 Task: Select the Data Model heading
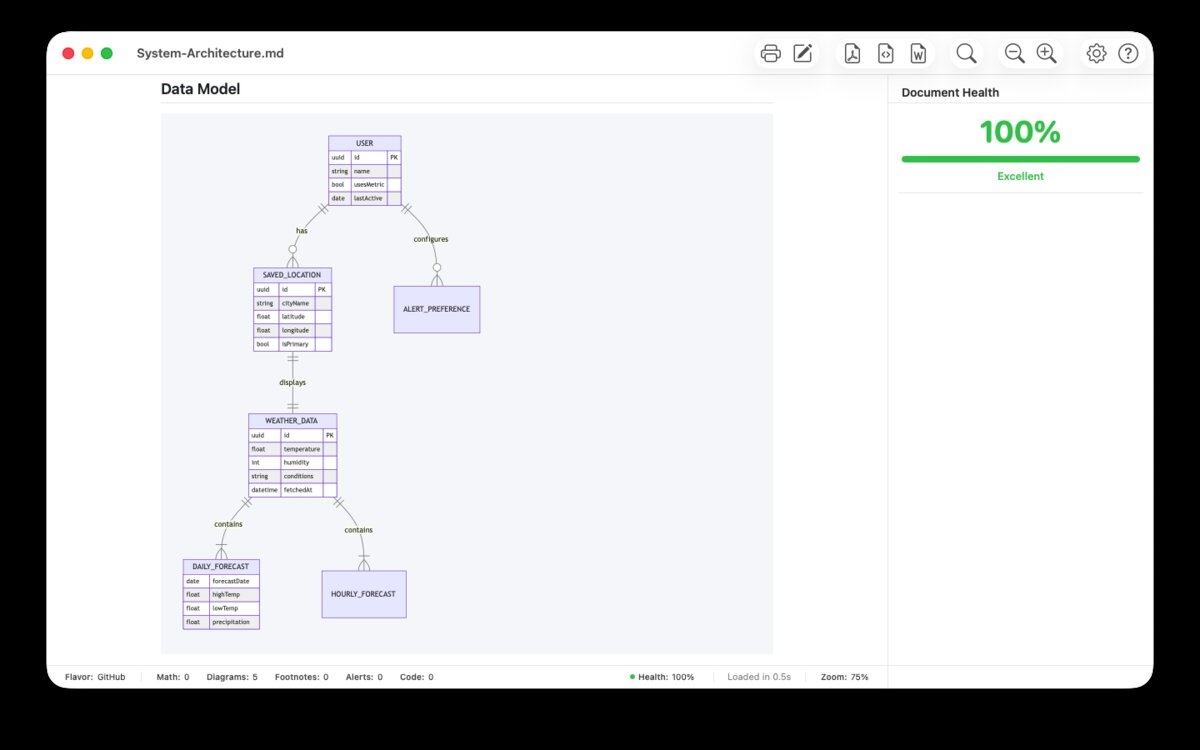pyautogui.click(x=200, y=88)
